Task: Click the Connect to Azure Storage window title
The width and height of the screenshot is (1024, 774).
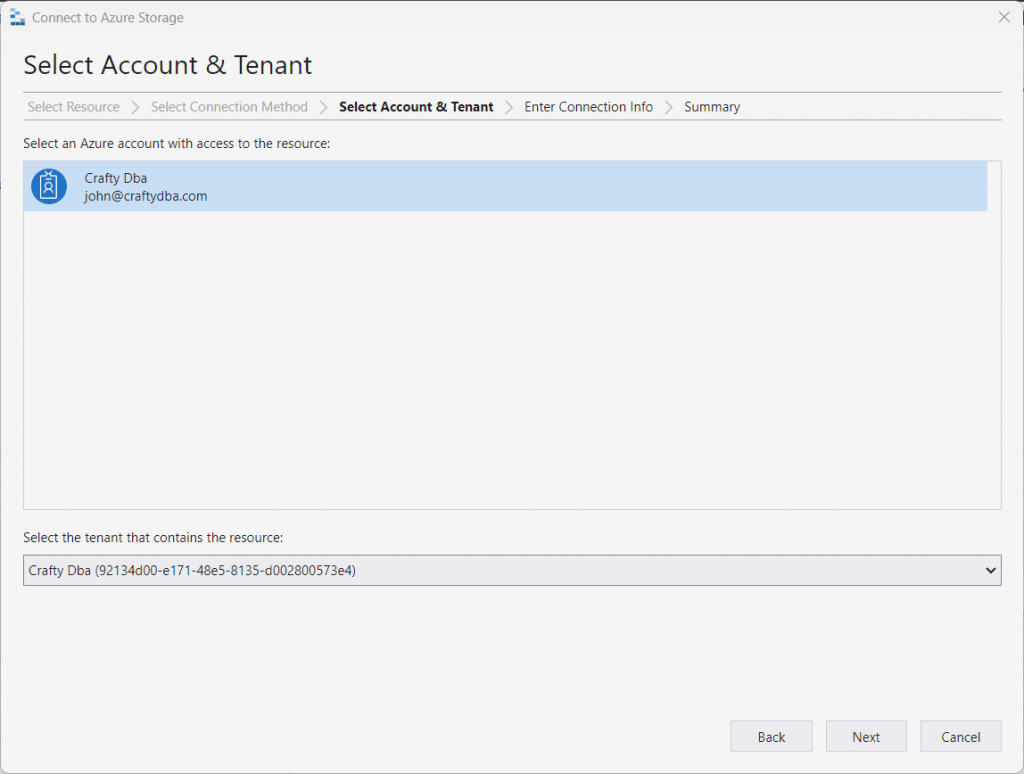Action: click(x=108, y=18)
